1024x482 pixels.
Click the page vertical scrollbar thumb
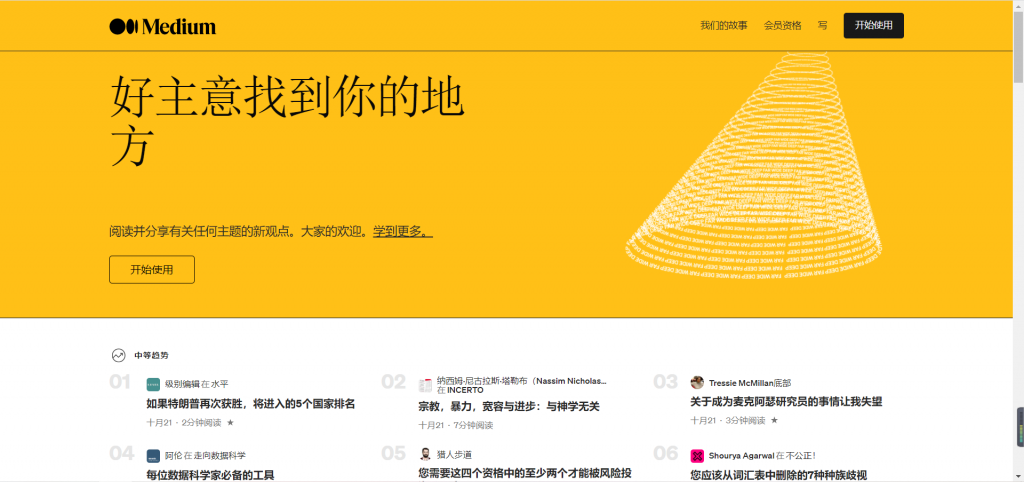[x=1018, y=46]
